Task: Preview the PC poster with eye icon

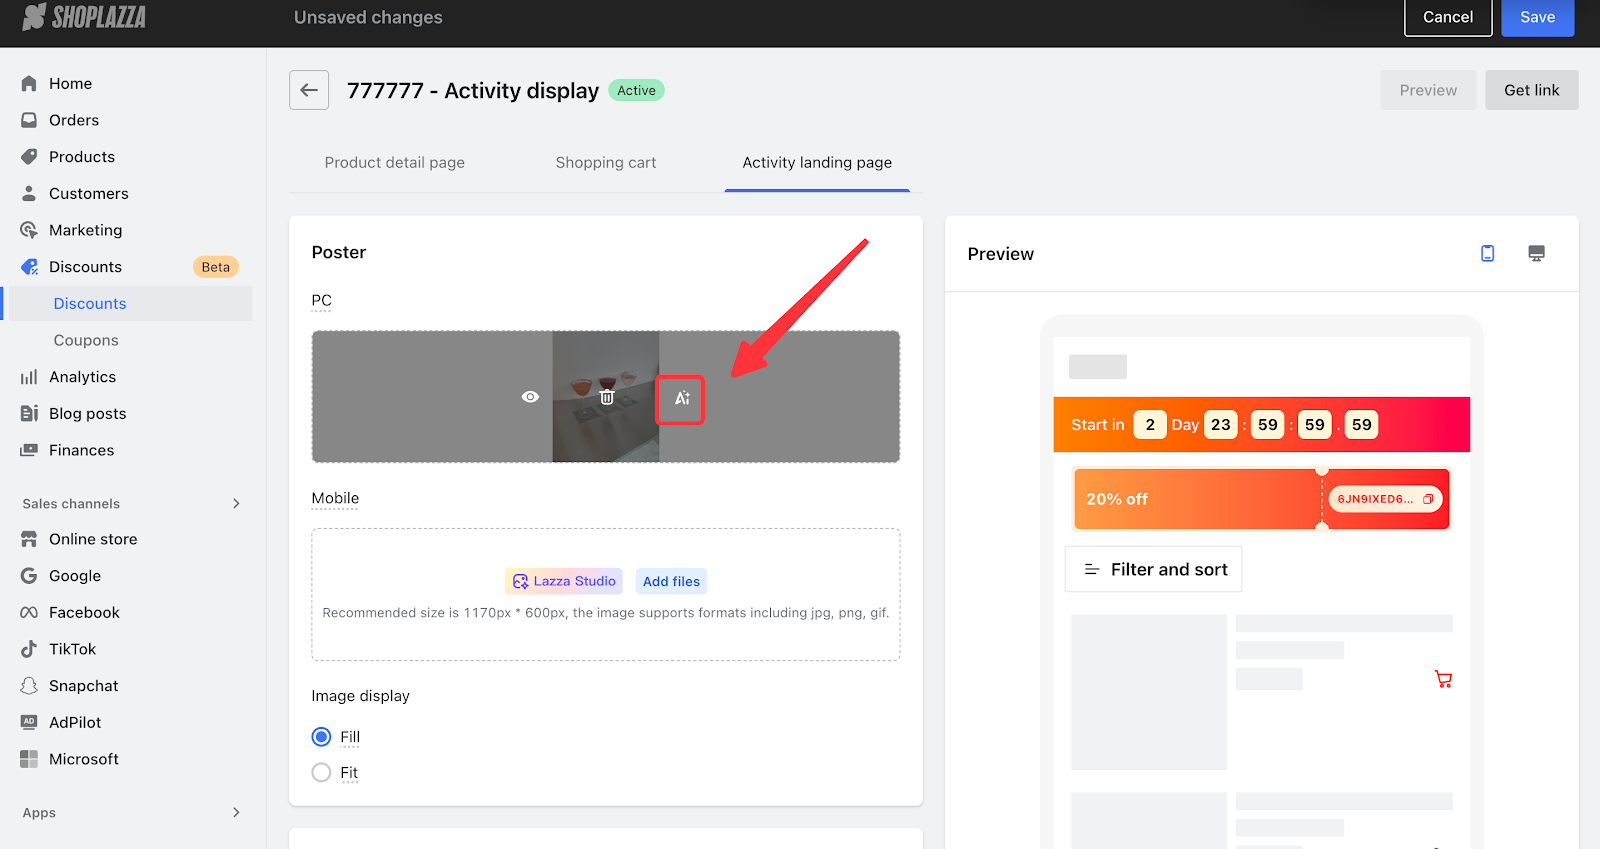Action: 530,397
